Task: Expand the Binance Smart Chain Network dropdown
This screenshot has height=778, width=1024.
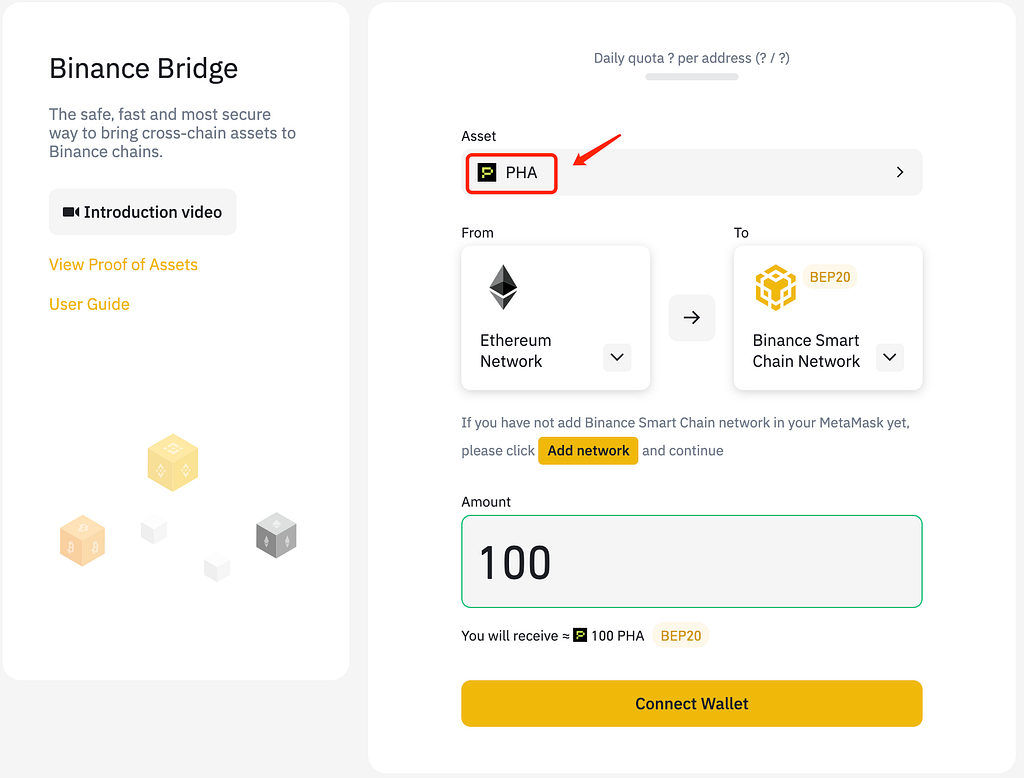Action: point(889,357)
